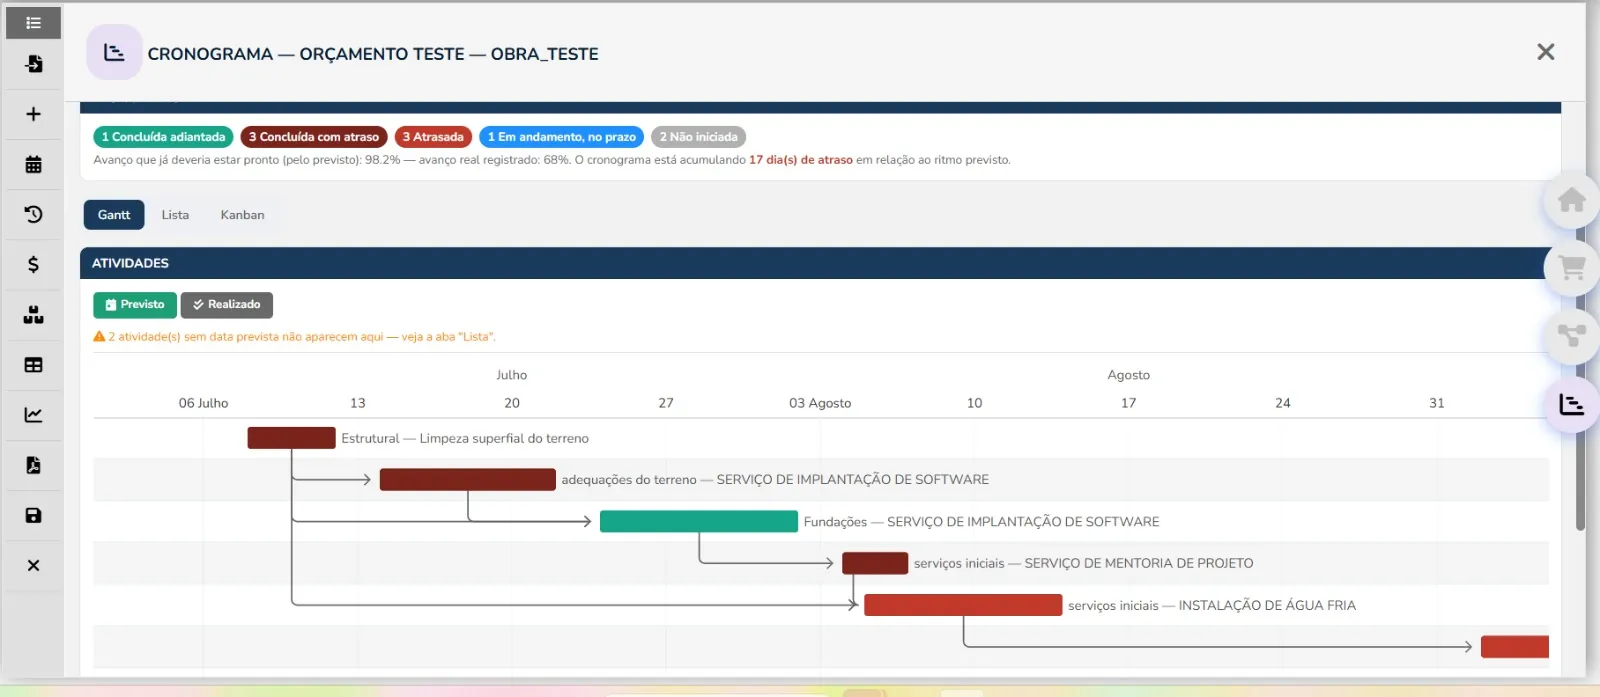
Task: Click the dollar sign icon in sidebar
Action: (33, 264)
